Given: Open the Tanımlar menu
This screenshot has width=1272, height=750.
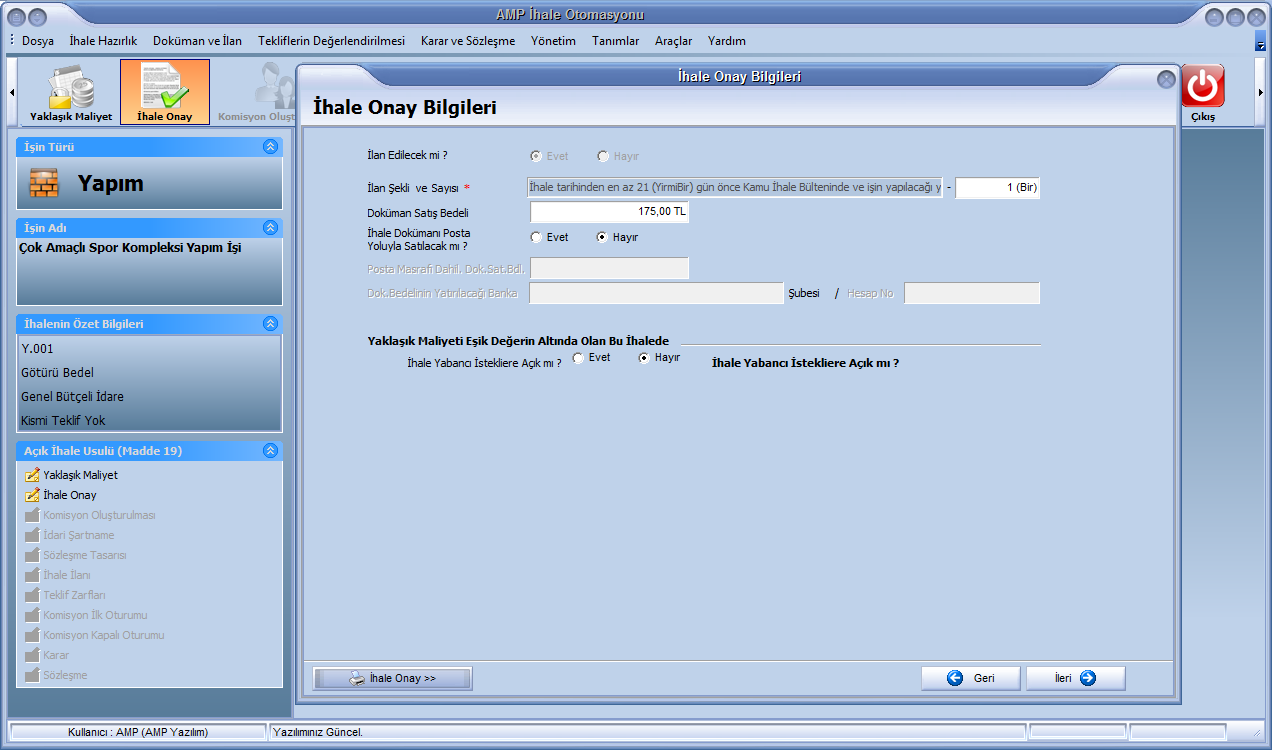Looking at the screenshot, I should pos(615,41).
